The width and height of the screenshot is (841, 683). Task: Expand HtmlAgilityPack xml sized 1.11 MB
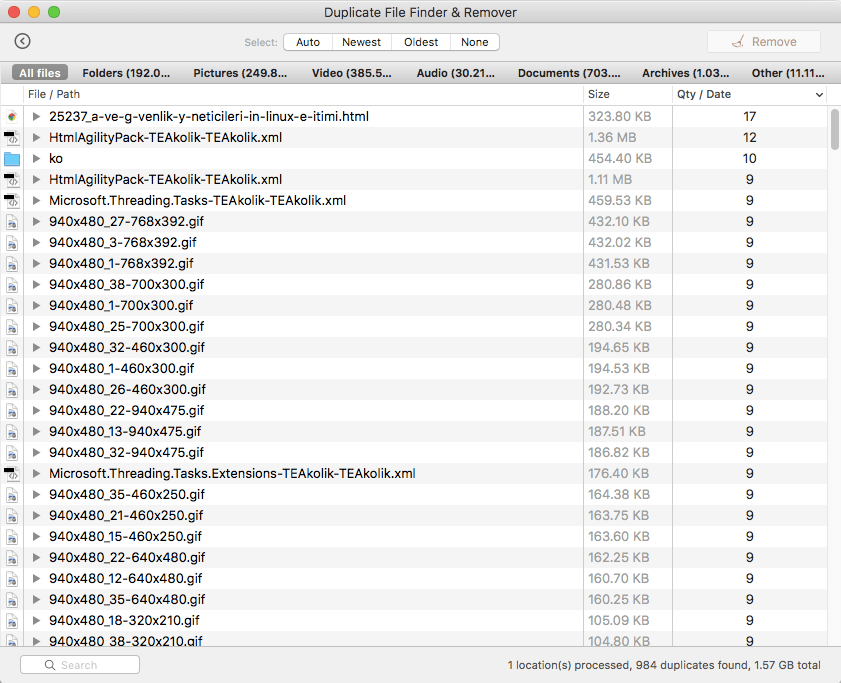(x=36, y=179)
